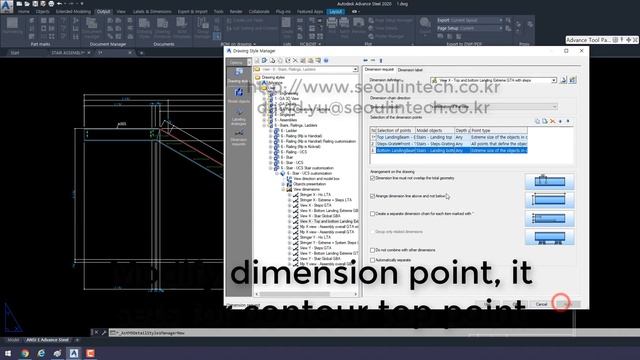Open the Model objects sidebar panel
Viewport: 640px width, 360px height.
pos(239,96)
